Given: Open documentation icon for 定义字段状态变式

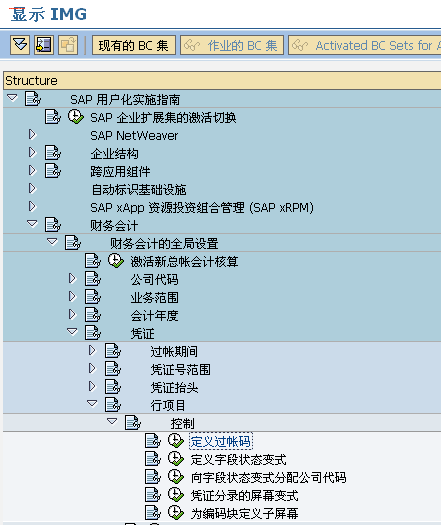Looking at the screenshot, I should 153,459.
